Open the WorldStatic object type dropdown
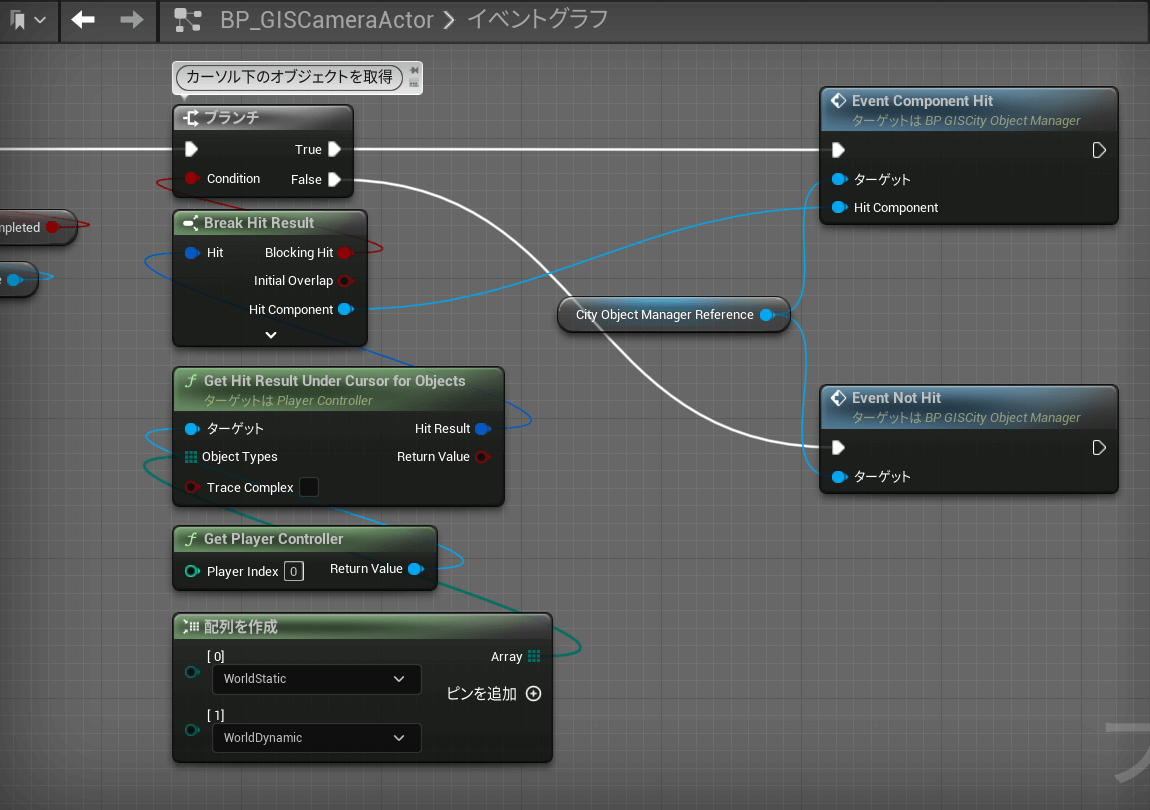Screen dimensions: 1150x810 tap(316, 679)
